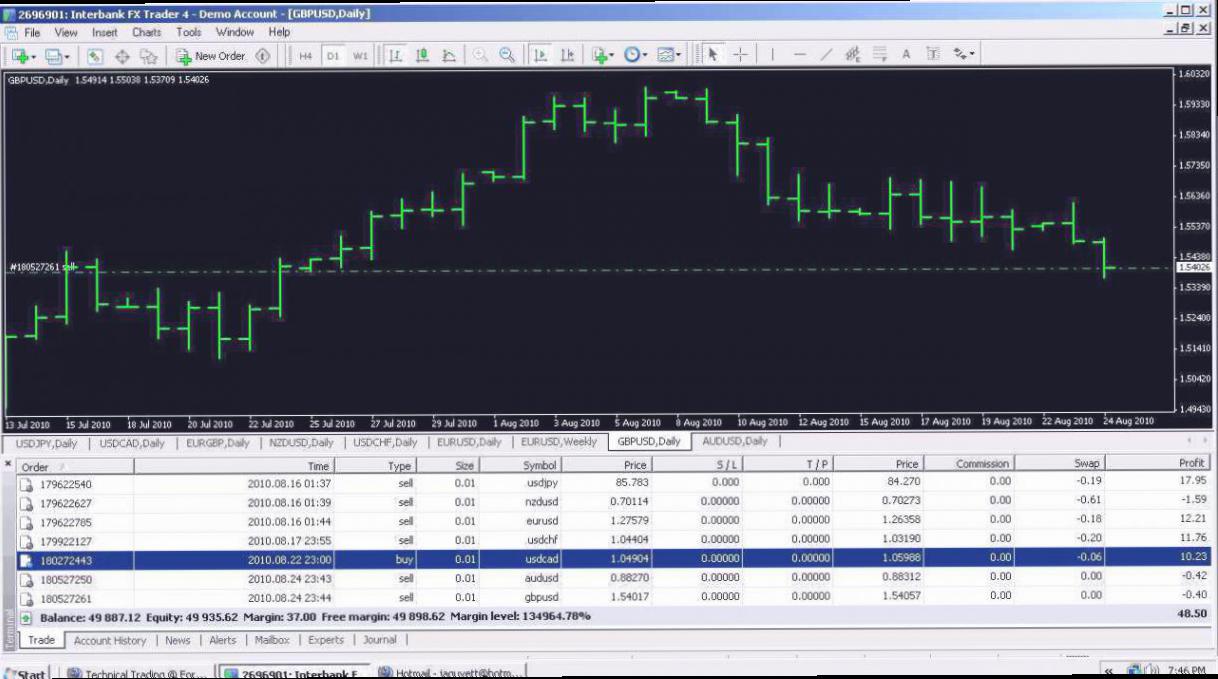Open the Periods clock icon
Image resolution: width=1218 pixels, height=679 pixels.
coord(632,56)
